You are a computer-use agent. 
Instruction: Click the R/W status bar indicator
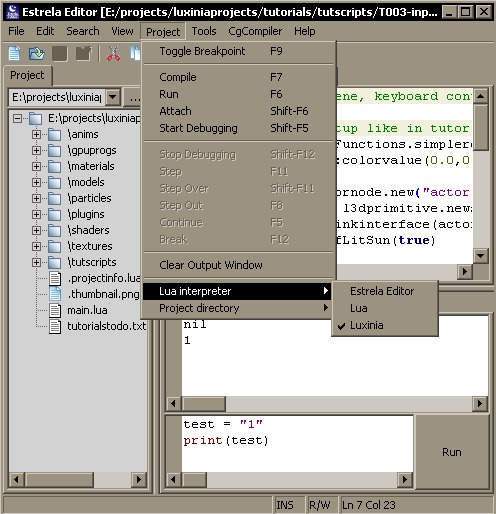point(319,505)
